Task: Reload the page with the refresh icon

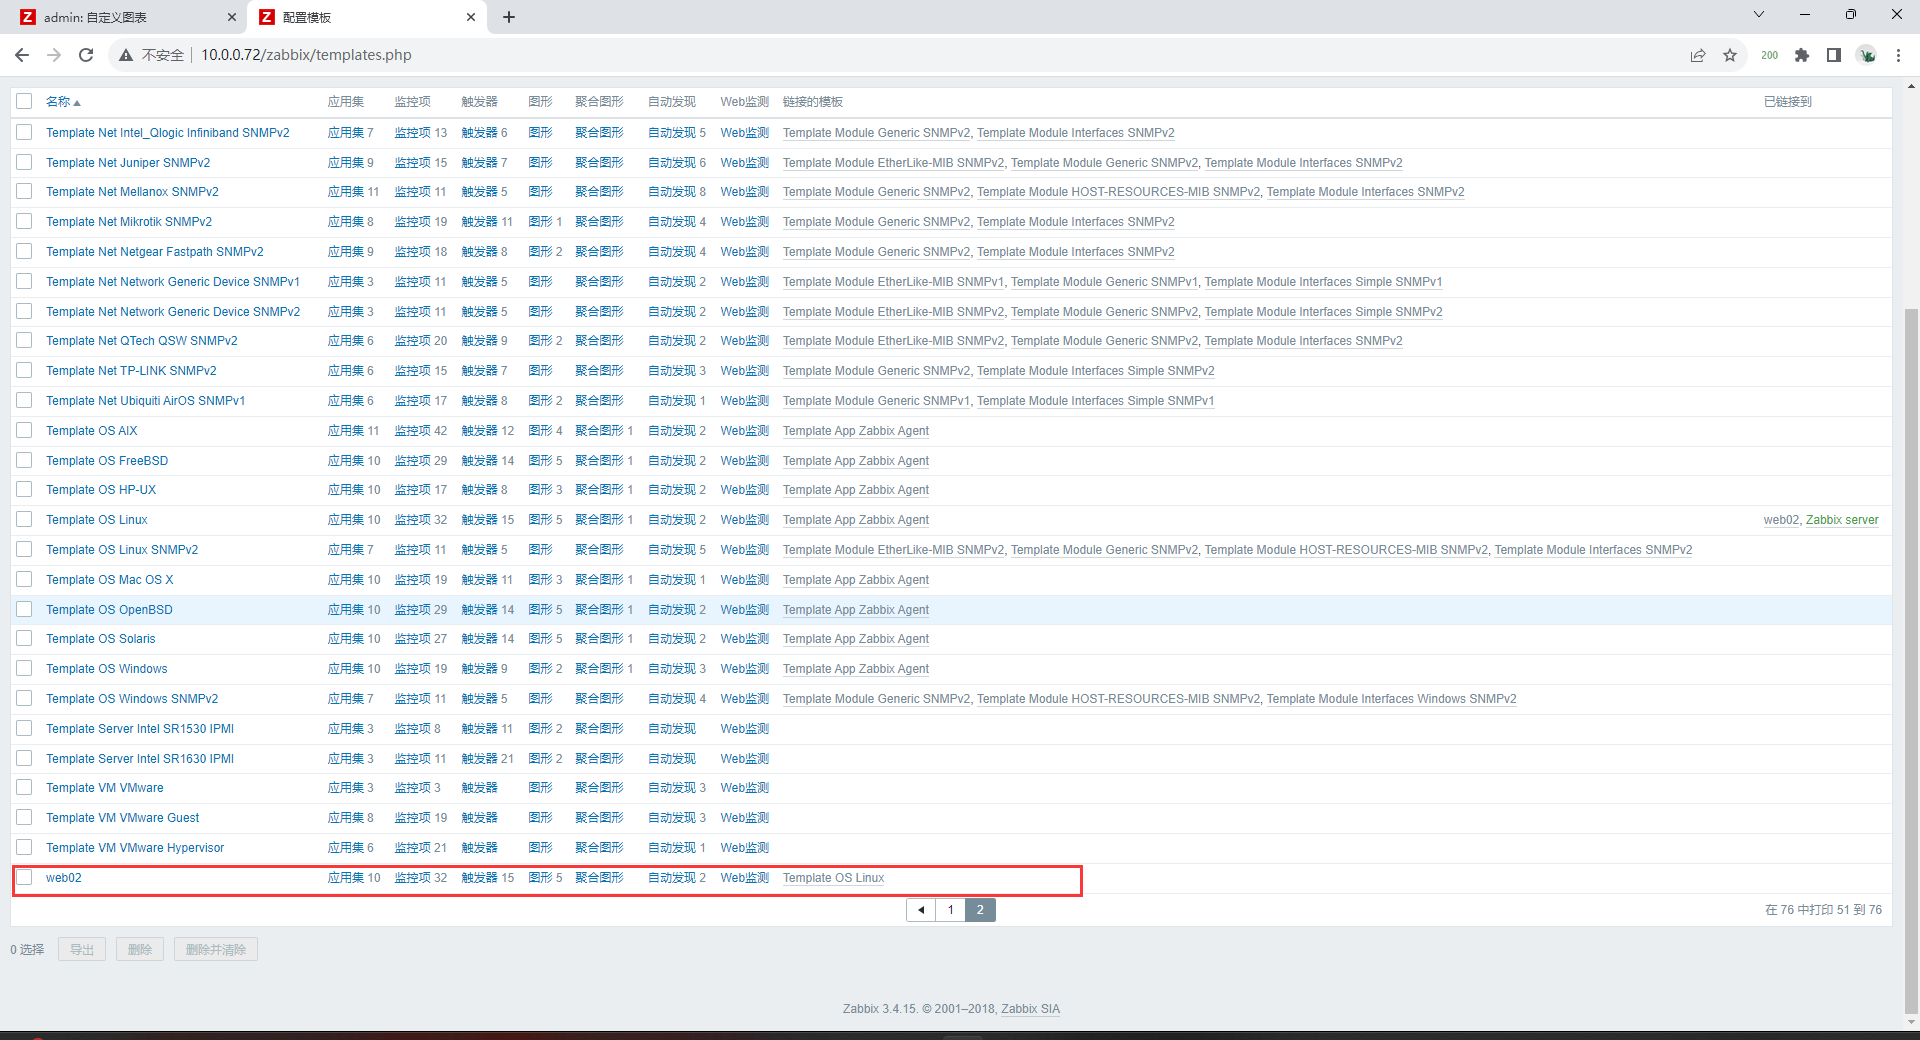Action: point(86,55)
